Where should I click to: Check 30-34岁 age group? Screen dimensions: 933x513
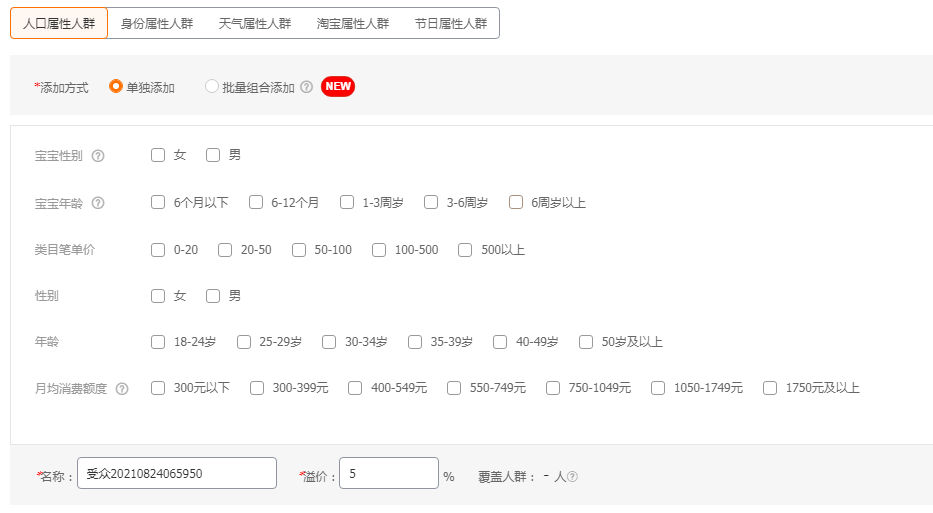(329, 342)
